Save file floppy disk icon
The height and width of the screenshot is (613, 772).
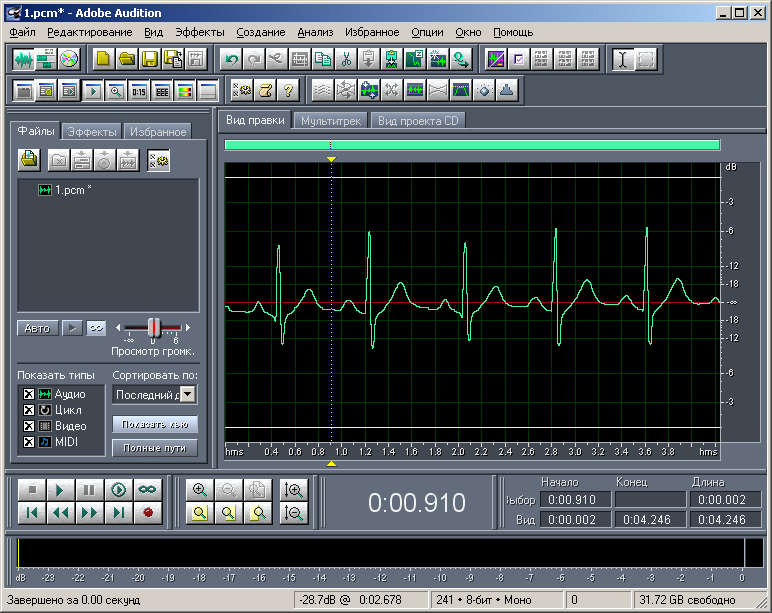(x=150, y=59)
